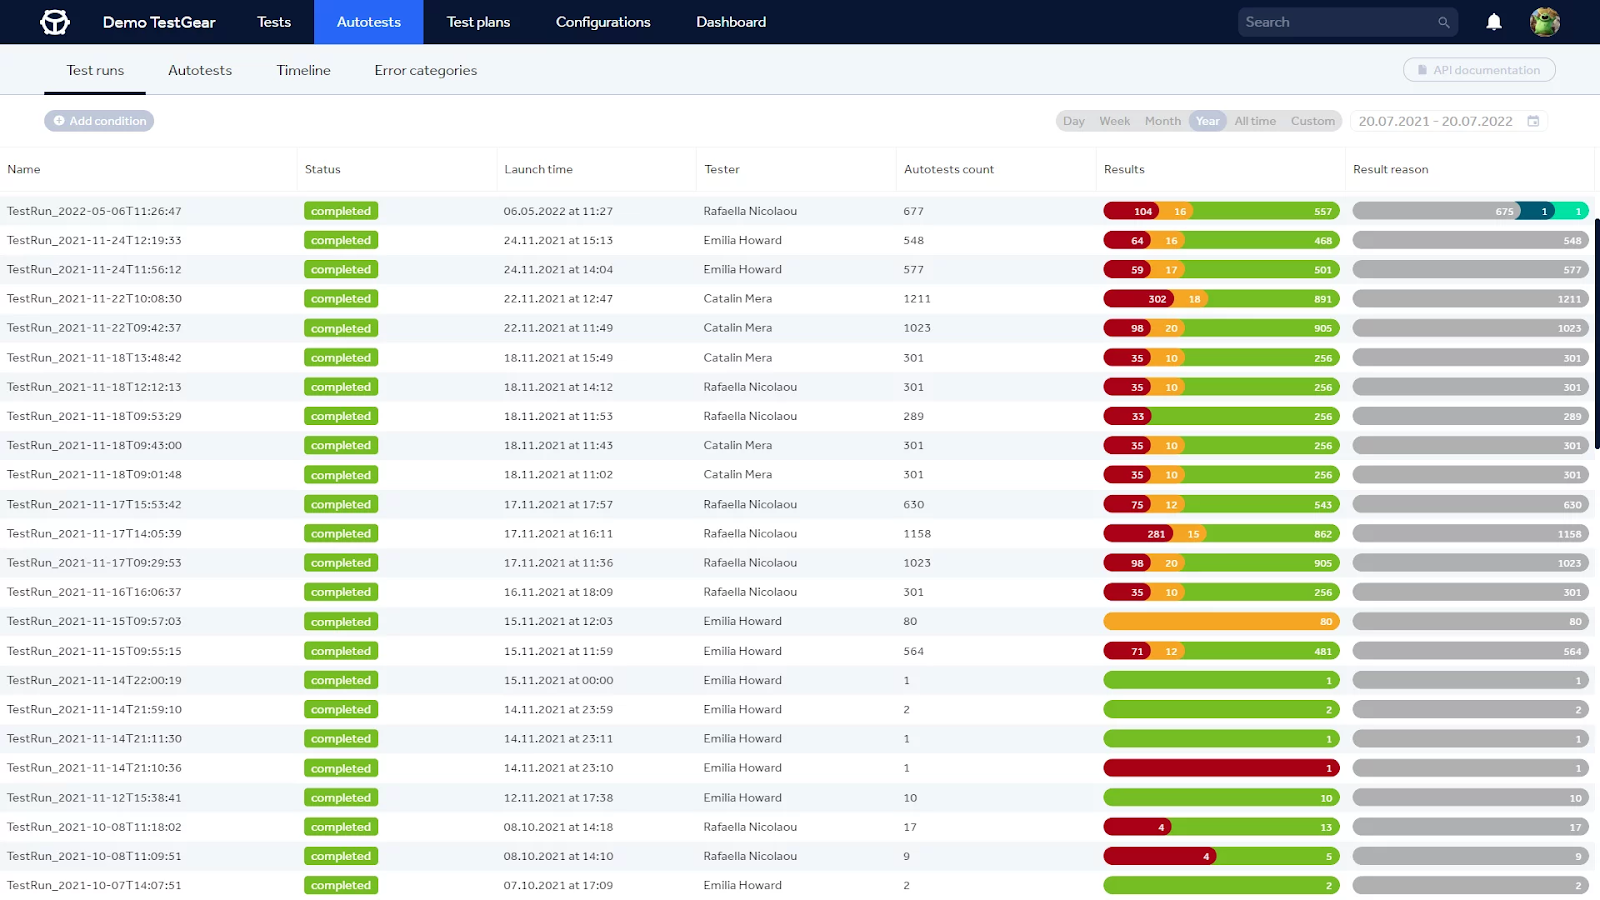Click the plus icon in Add condition
Image resolution: width=1600 pixels, height=900 pixels.
59,121
